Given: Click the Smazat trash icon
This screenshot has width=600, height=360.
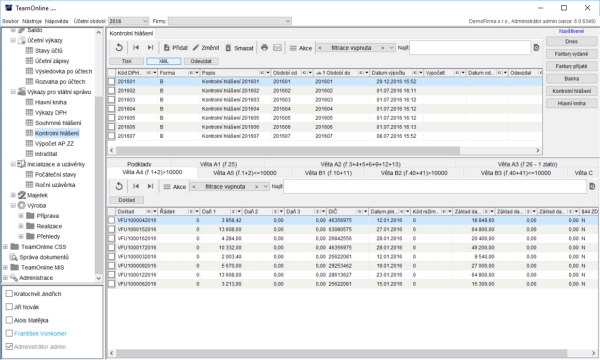Looking at the screenshot, I should [x=228, y=48].
